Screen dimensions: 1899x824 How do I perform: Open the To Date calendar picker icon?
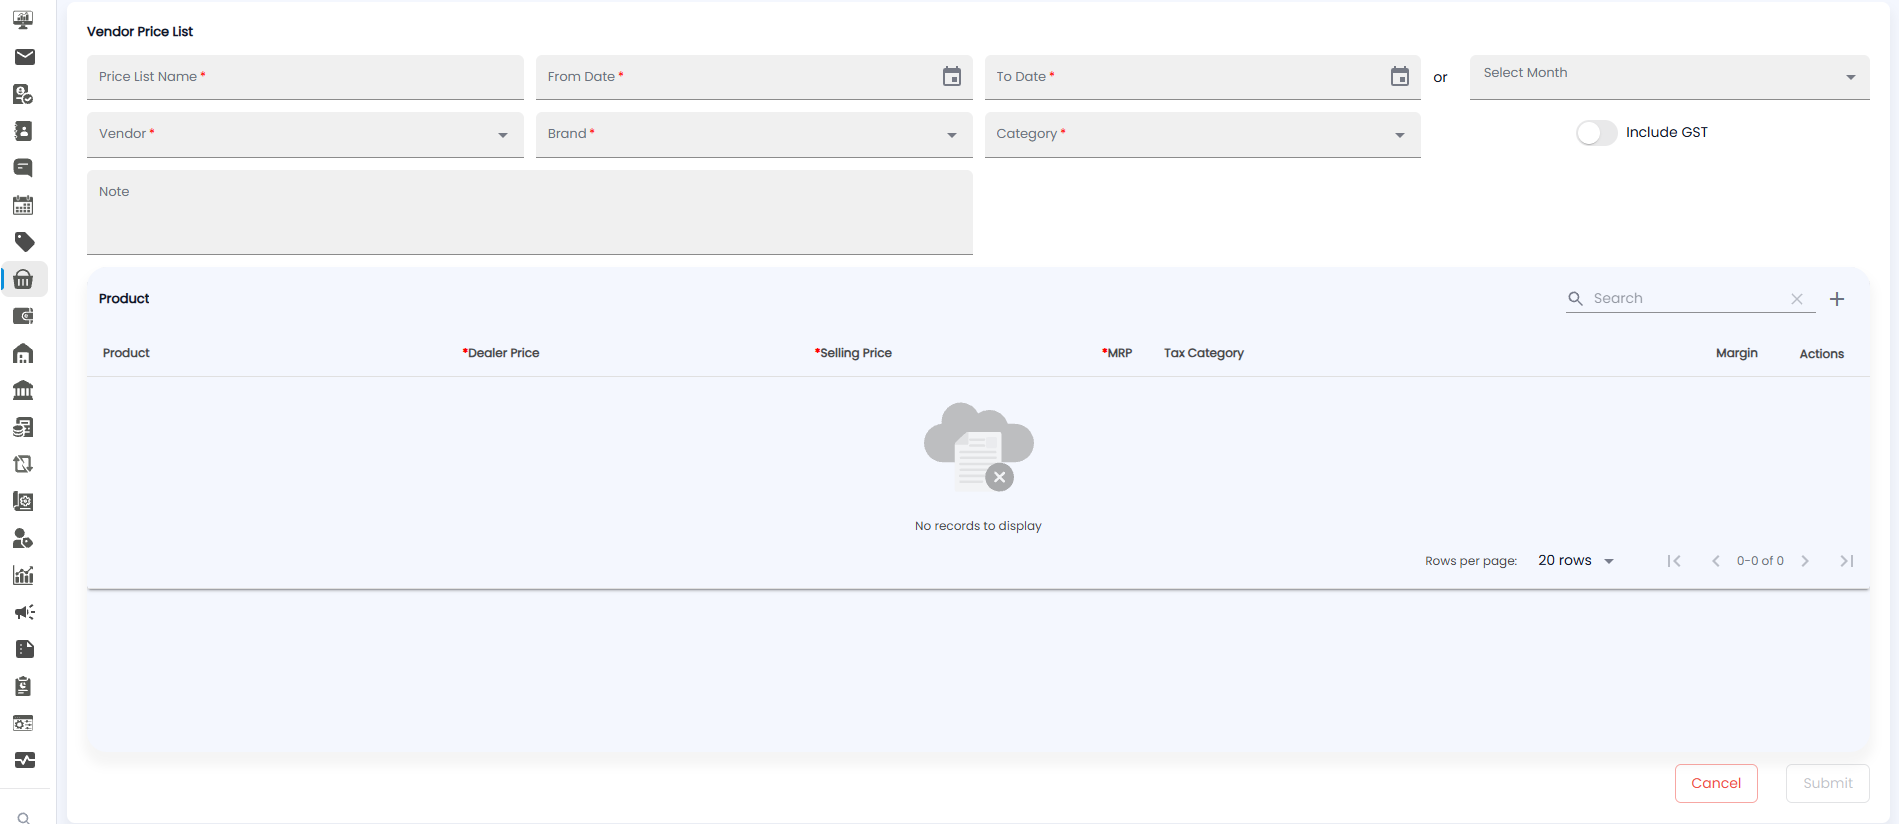click(1400, 77)
